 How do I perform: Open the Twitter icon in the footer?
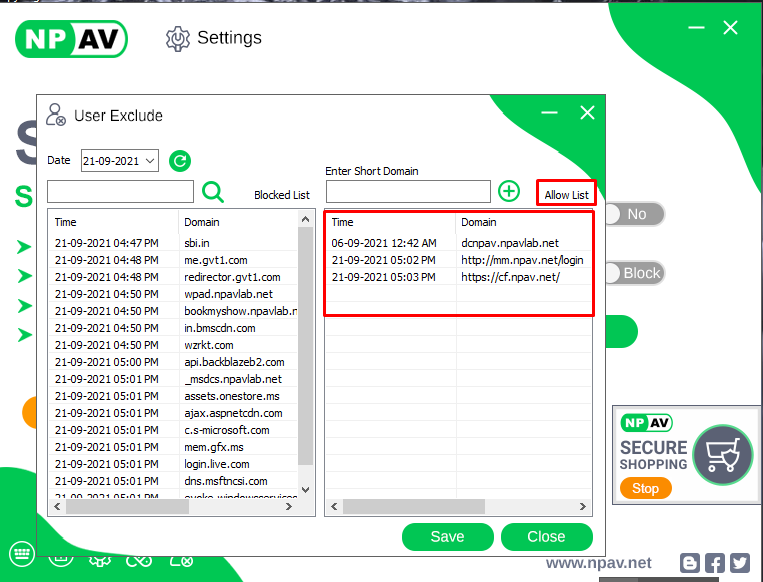click(739, 563)
